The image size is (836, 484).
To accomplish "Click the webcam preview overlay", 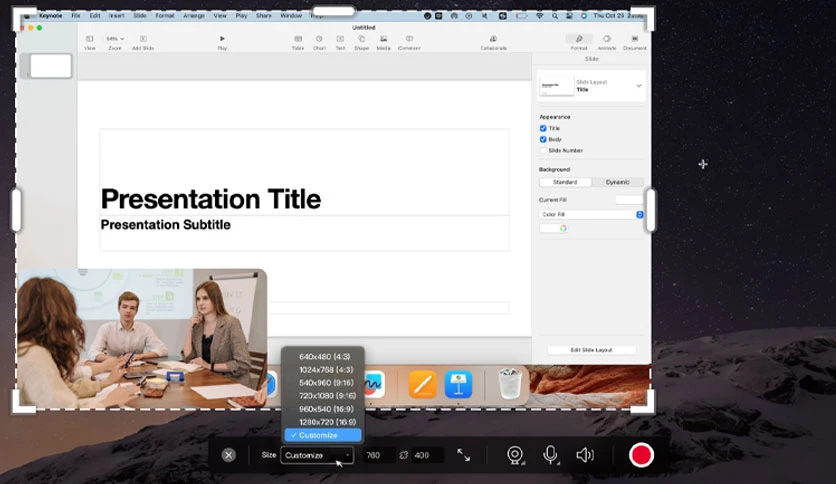I will click(x=142, y=338).
